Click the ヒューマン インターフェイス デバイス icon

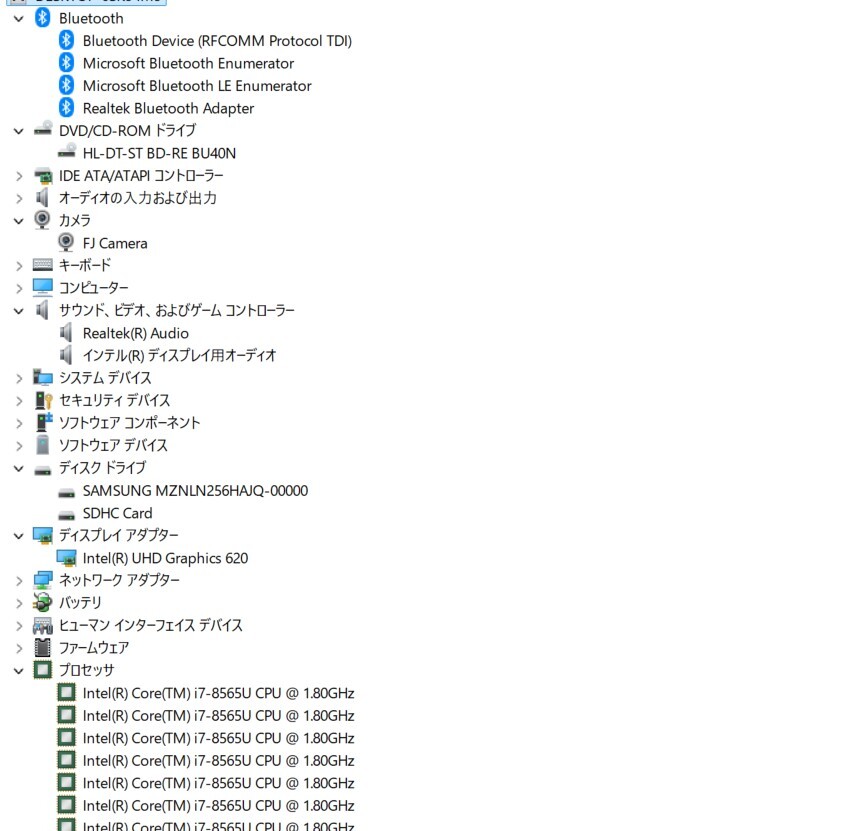43,625
